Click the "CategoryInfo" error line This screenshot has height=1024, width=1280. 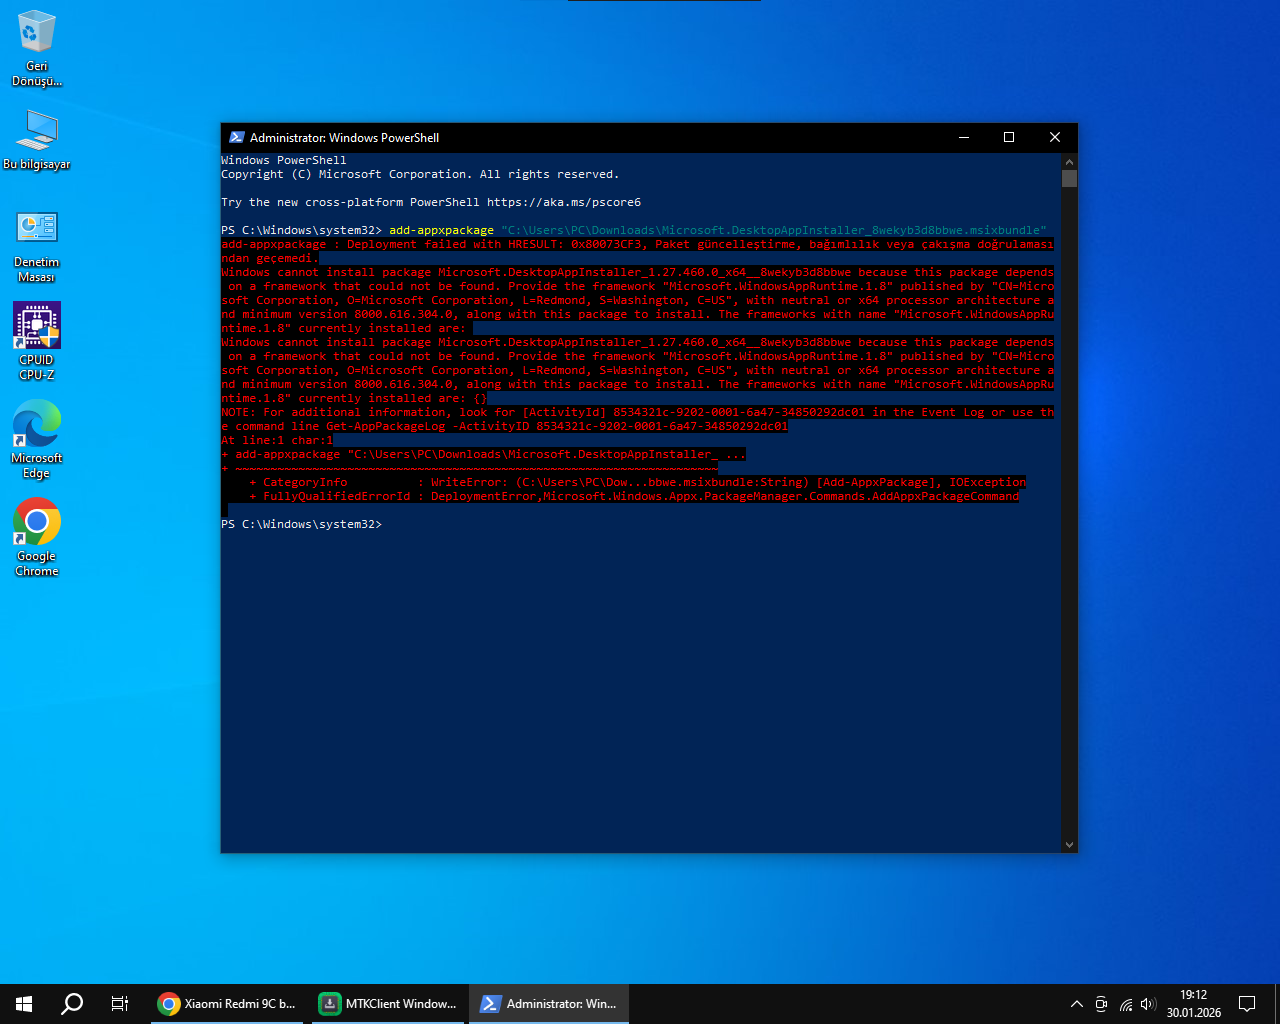tap(638, 482)
